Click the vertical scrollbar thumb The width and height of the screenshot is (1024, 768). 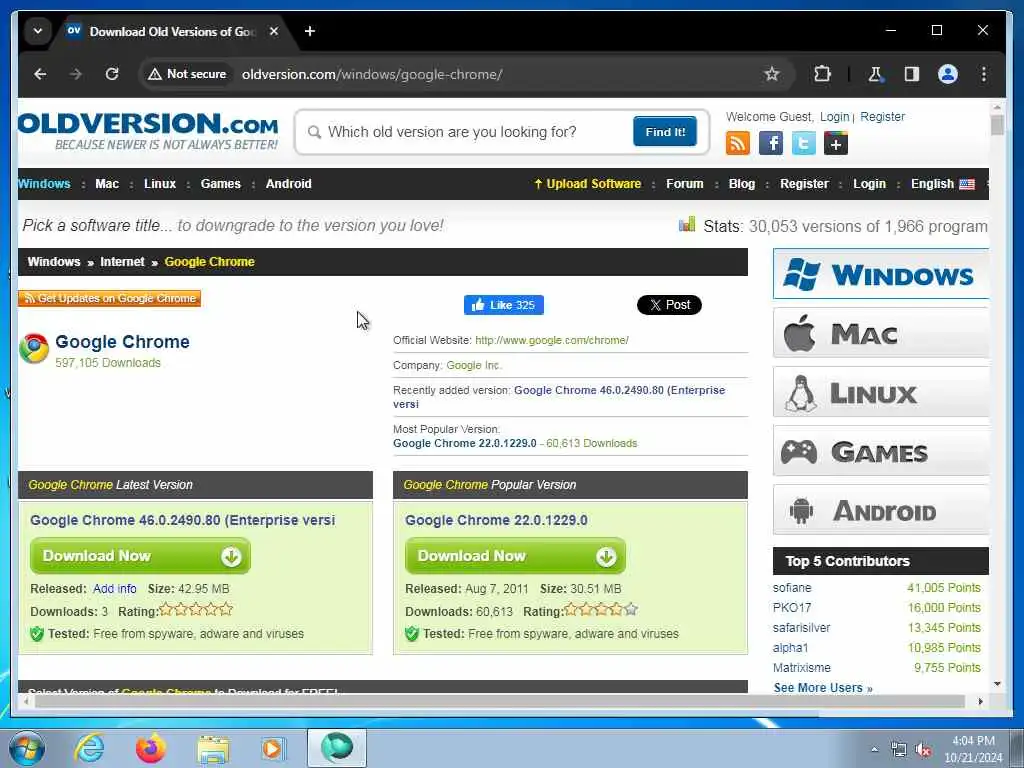[997, 125]
